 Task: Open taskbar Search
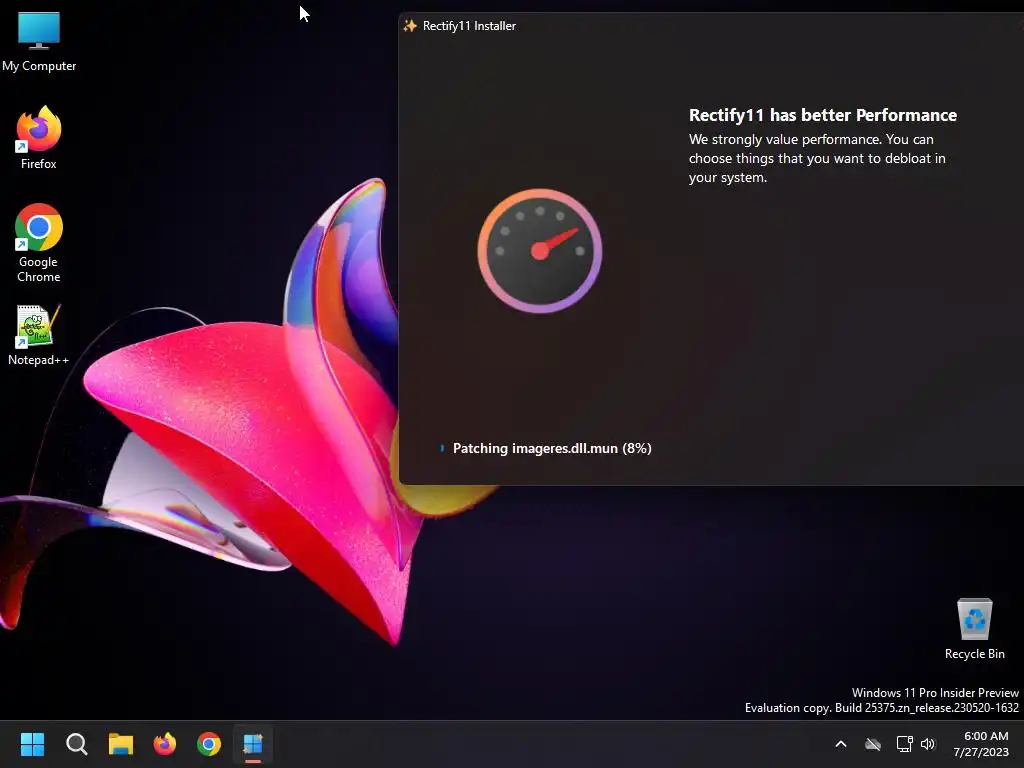76,744
